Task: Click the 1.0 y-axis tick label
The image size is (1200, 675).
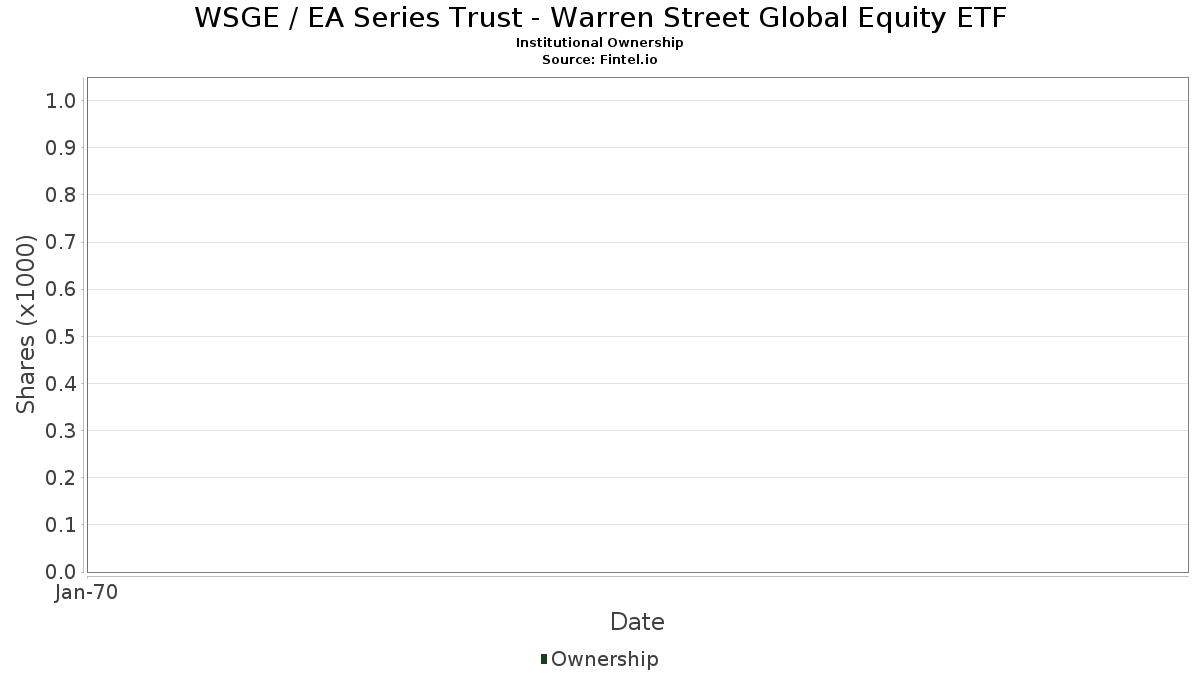Action: (61, 100)
